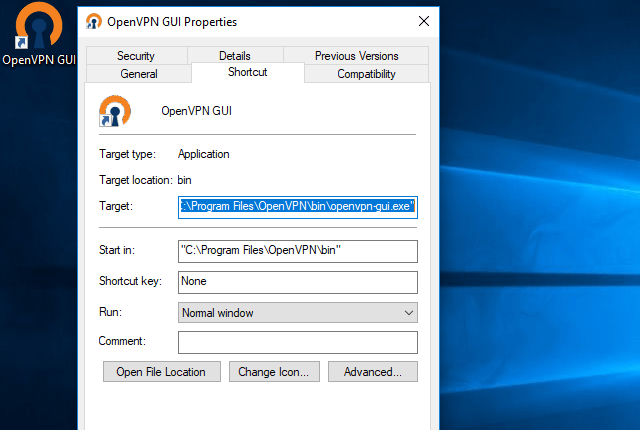640x430 pixels.
Task: Click the 'Target type:' label
Action: pos(127,154)
